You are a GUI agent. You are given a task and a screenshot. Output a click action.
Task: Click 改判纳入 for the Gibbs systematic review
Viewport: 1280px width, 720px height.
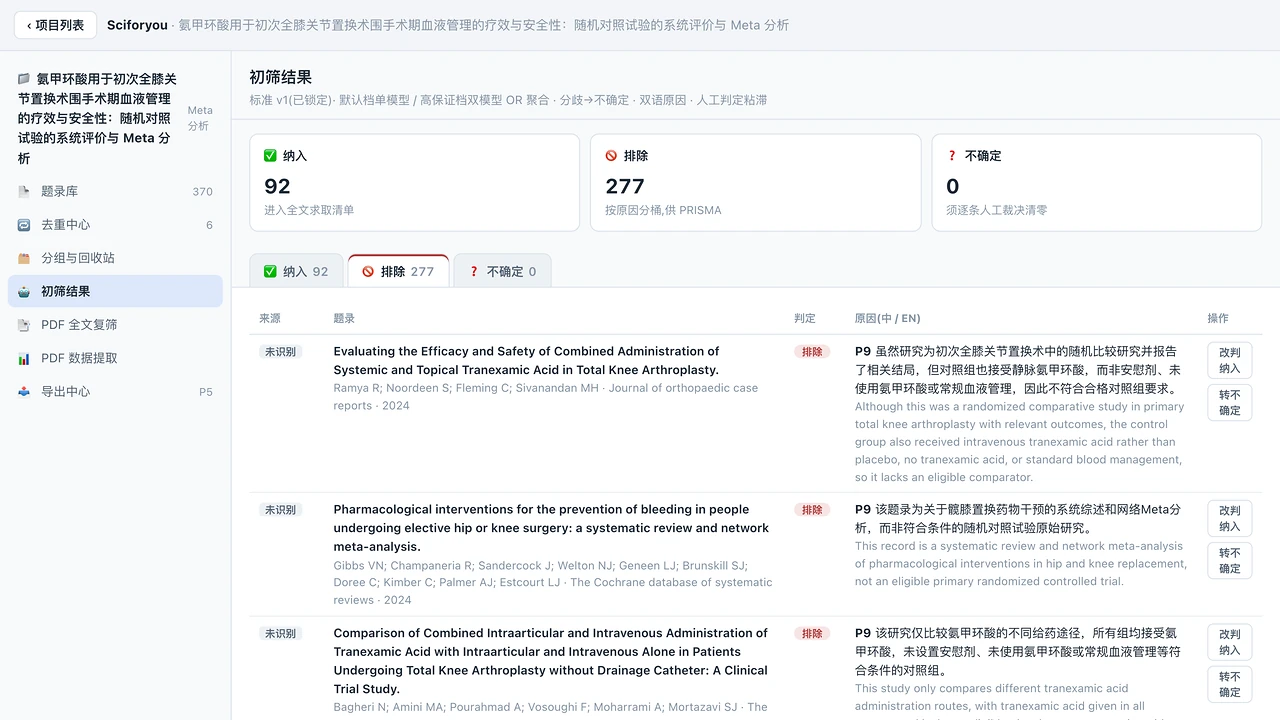(x=1229, y=518)
